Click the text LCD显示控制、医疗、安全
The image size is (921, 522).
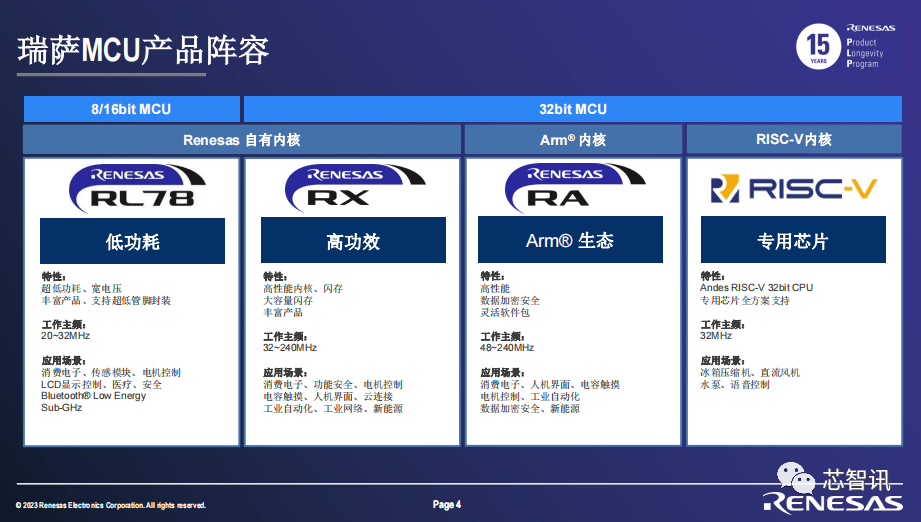[101, 385]
